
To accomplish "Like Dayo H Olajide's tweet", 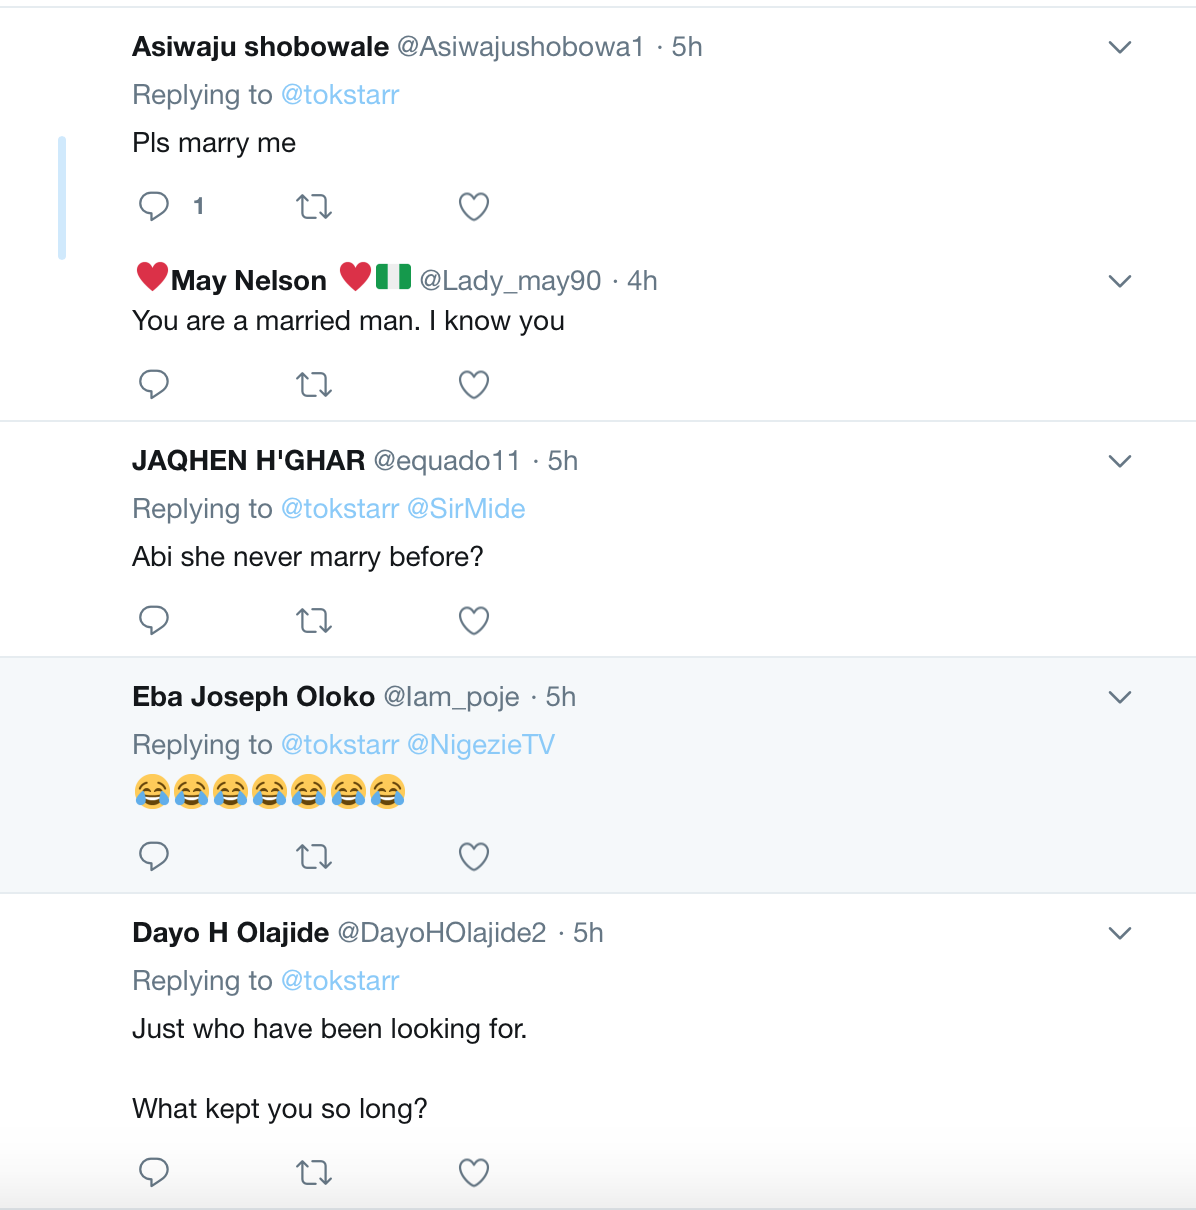I will click(474, 1172).
